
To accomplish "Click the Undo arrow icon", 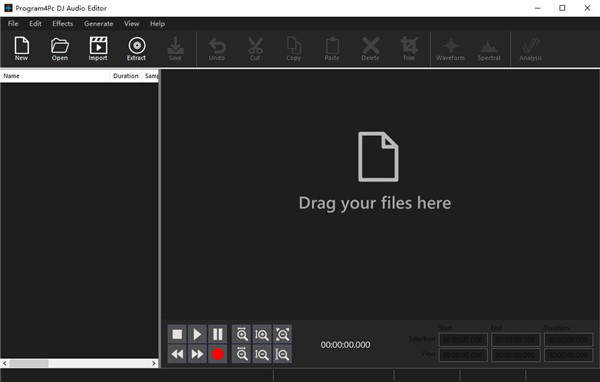I will [x=217, y=48].
